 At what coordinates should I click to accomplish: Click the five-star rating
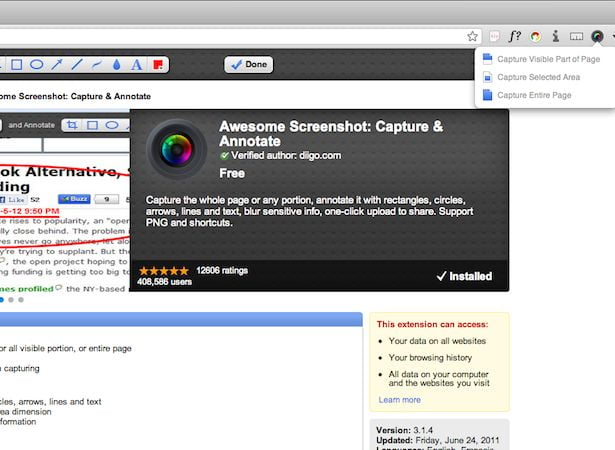tap(164, 271)
